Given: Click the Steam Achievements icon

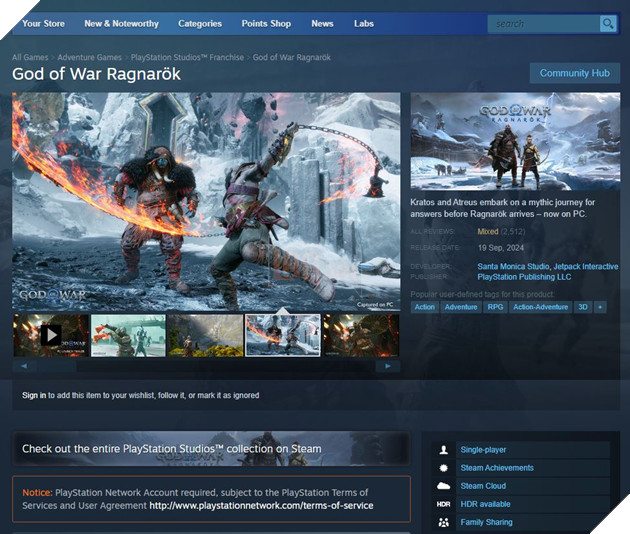Looking at the screenshot, I should (443, 468).
